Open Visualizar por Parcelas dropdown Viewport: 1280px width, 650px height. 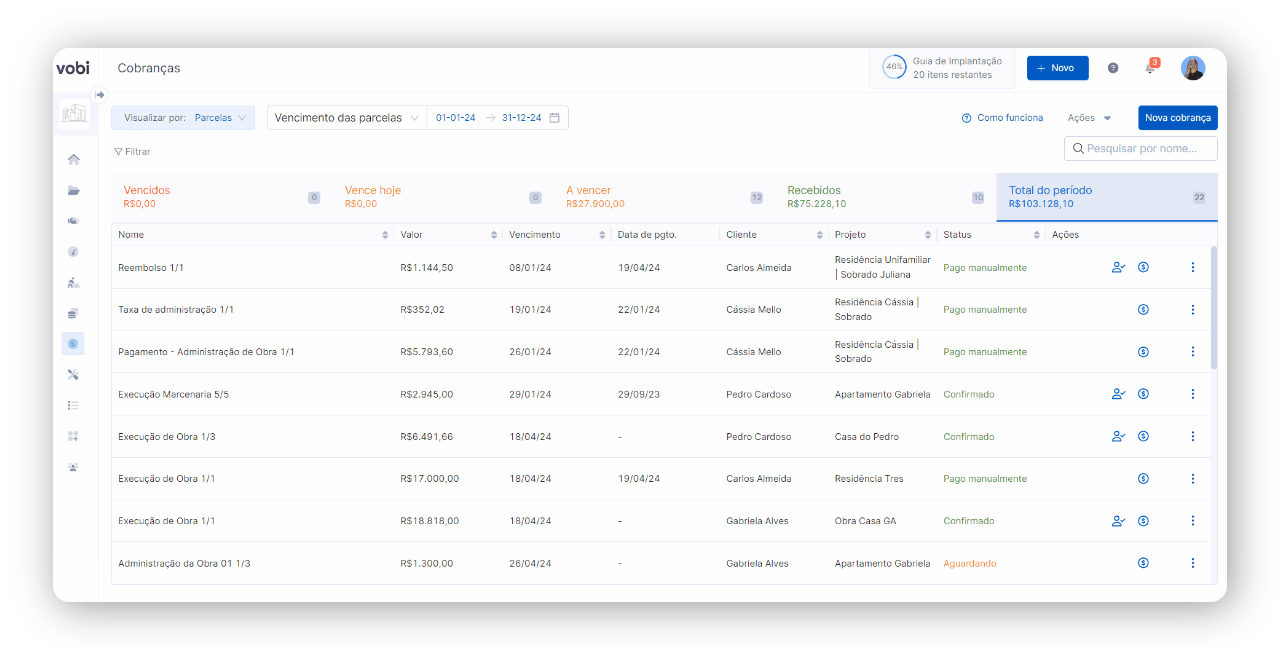click(x=183, y=118)
